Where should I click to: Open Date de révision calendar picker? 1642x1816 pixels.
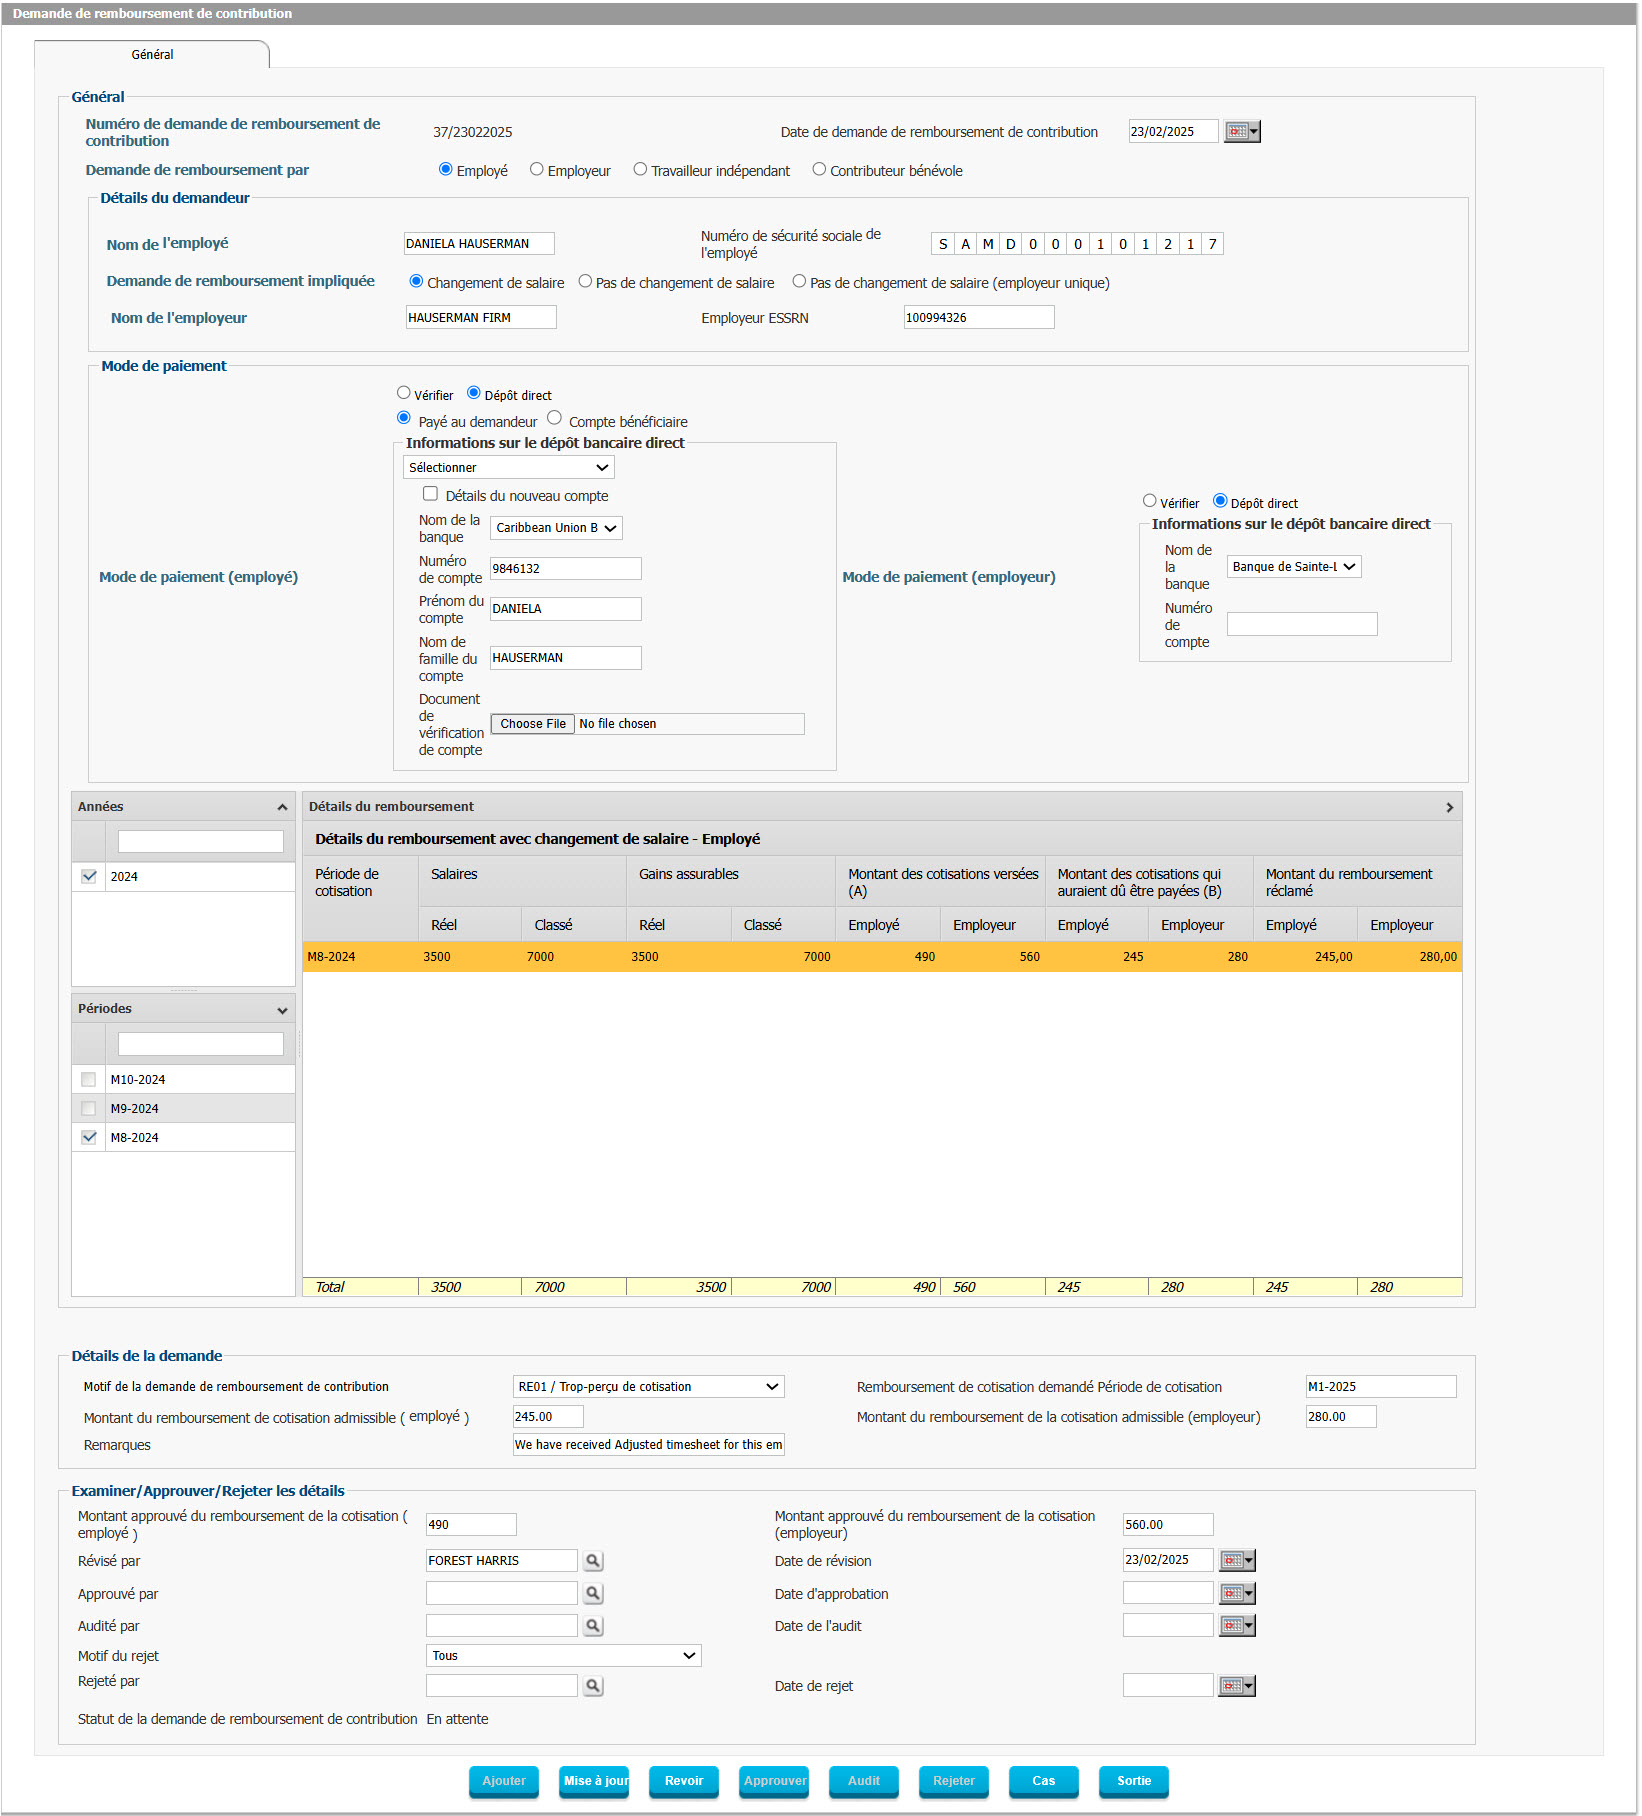coord(1237,1561)
